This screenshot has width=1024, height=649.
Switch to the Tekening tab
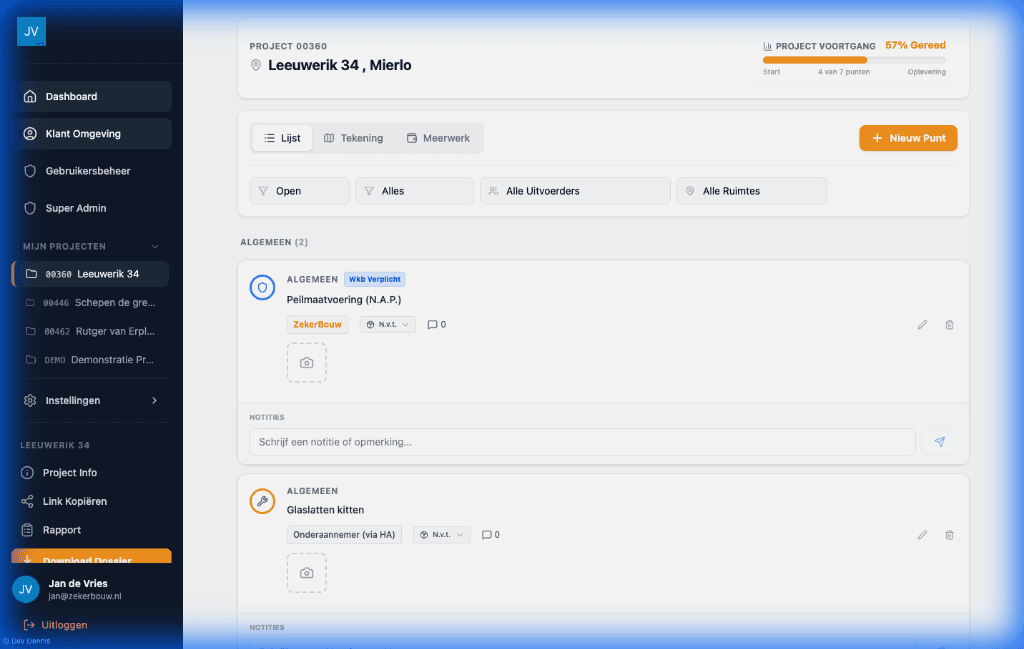[353, 138]
